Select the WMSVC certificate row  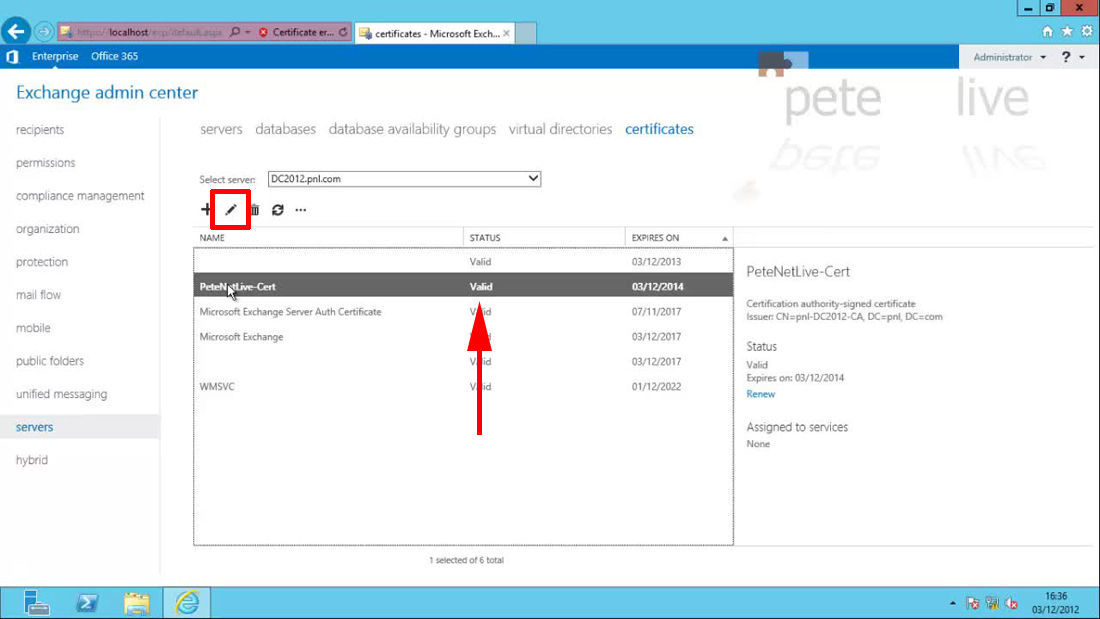click(x=463, y=387)
